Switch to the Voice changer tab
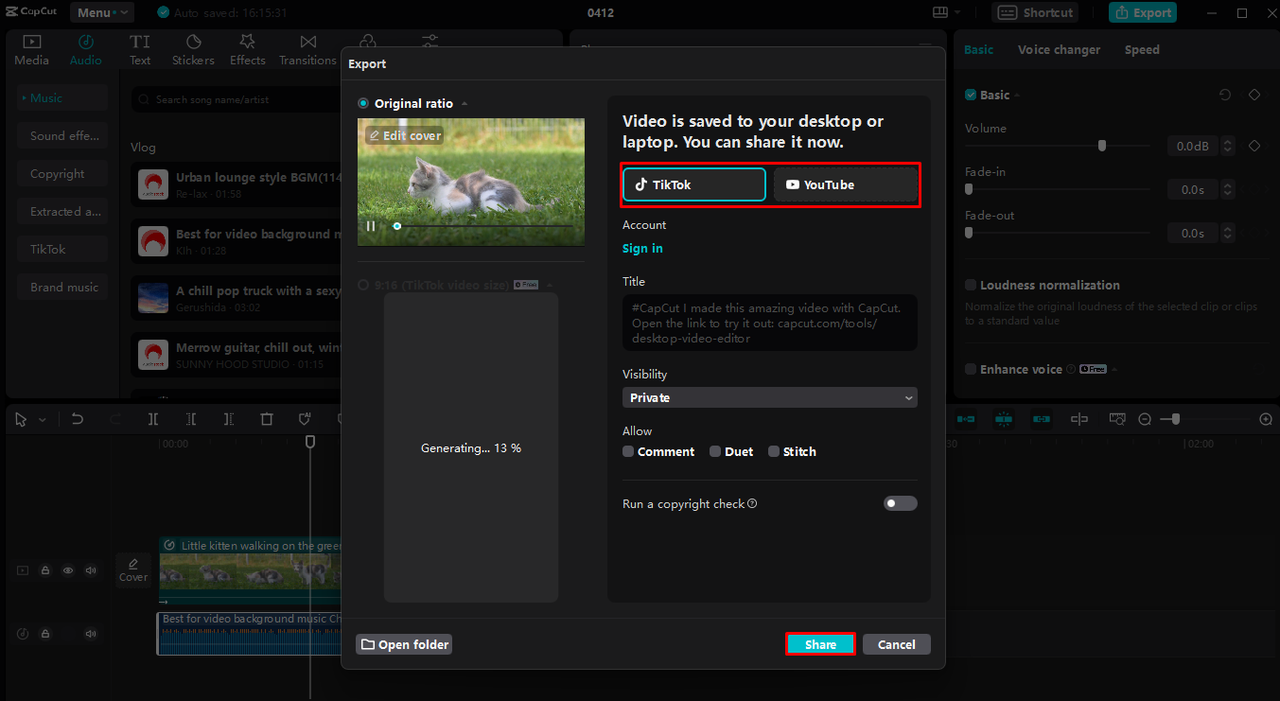Image resolution: width=1280 pixels, height=701 pixels. pos(1059,50)
